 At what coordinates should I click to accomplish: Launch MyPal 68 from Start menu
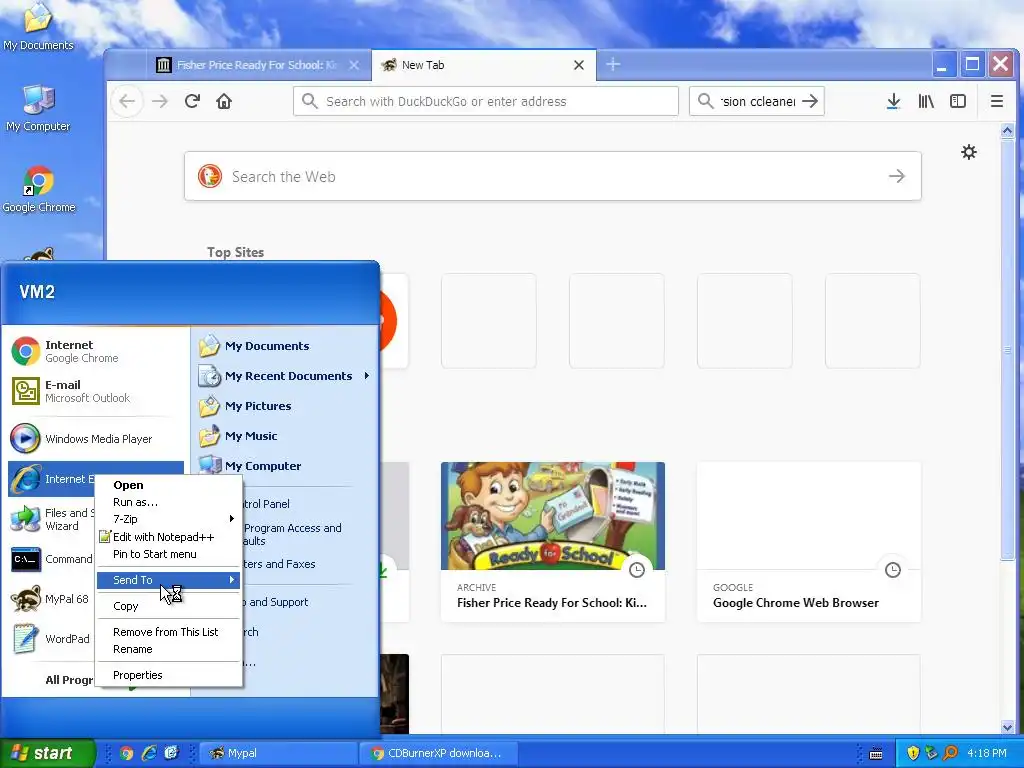pos(51,599)
